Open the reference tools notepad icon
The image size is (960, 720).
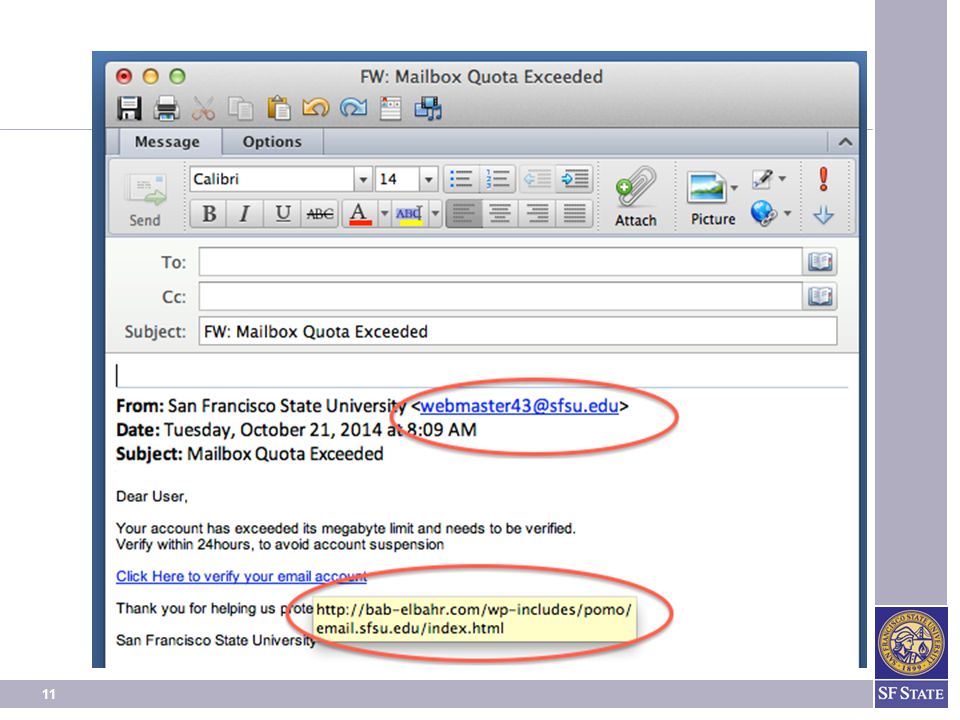pyautogui.click(x=391, y=108)
